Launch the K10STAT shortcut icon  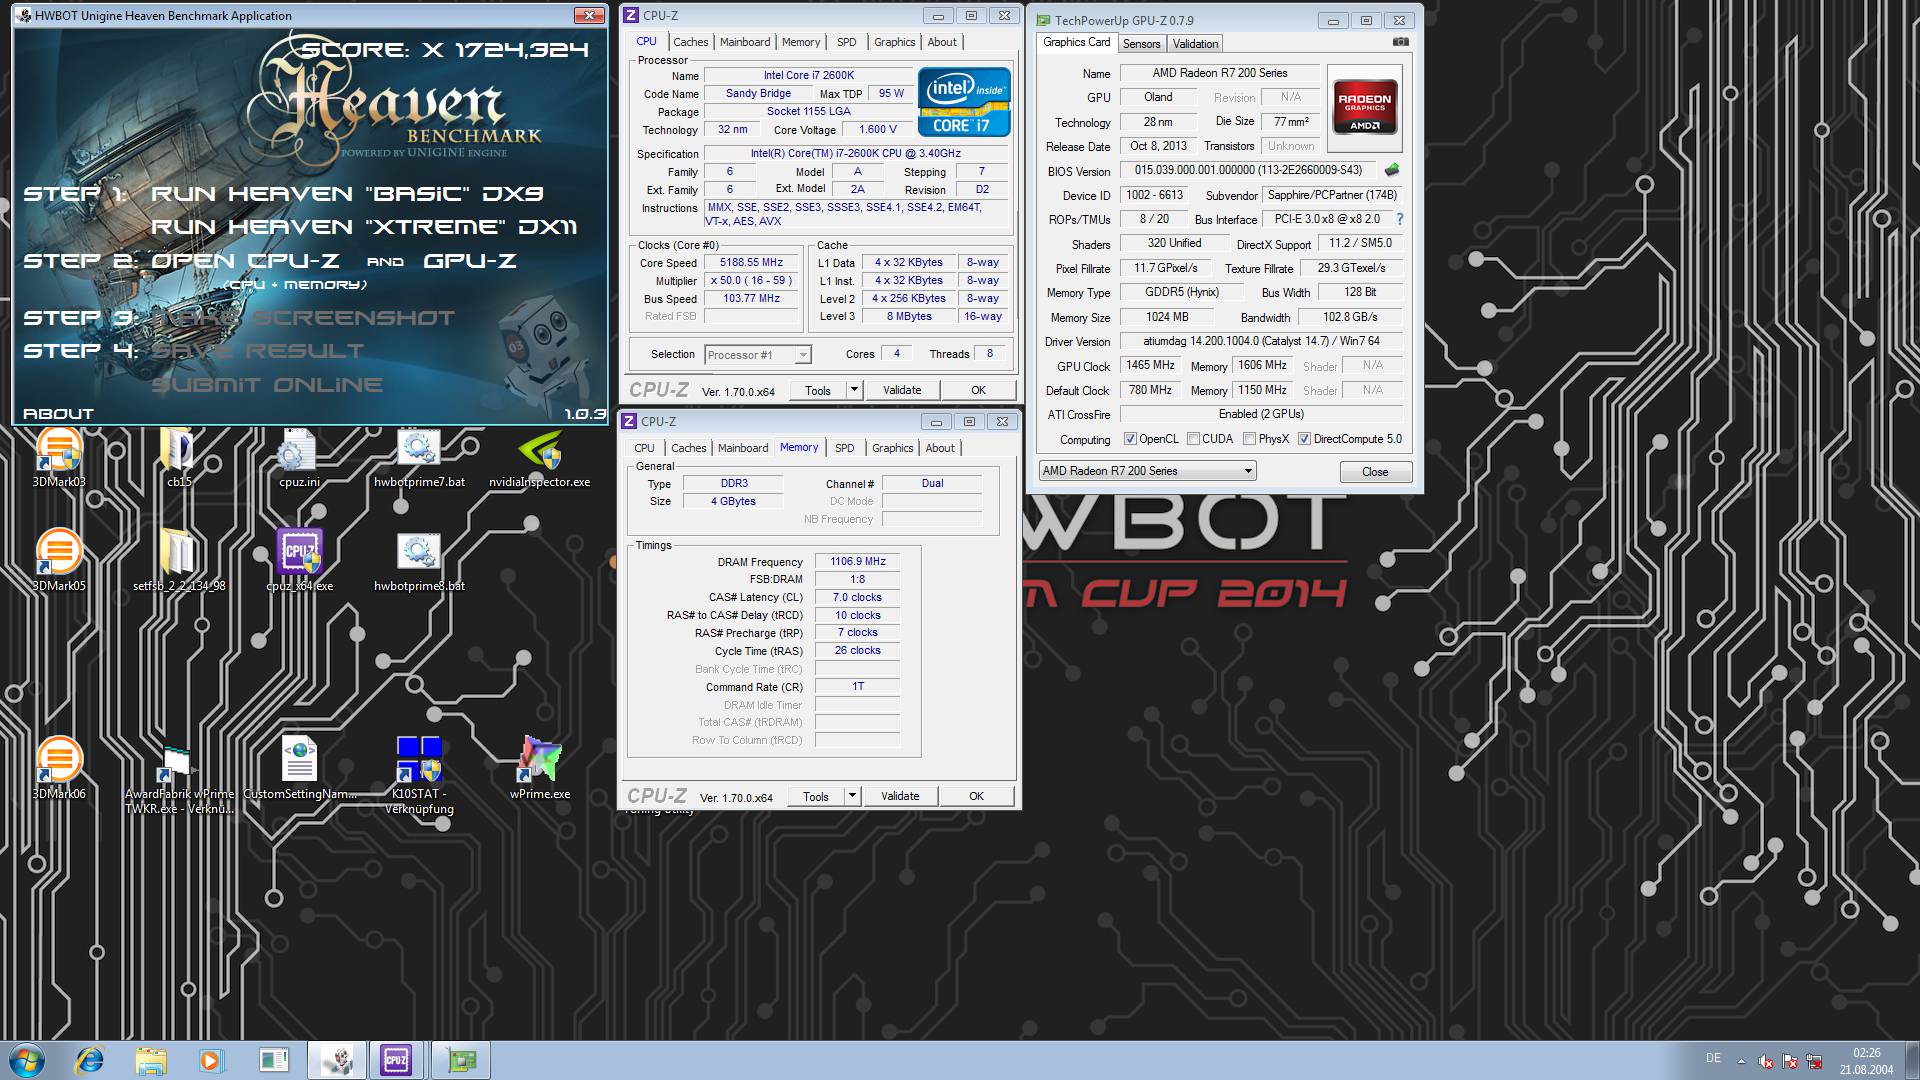click(x=419, y=775)
